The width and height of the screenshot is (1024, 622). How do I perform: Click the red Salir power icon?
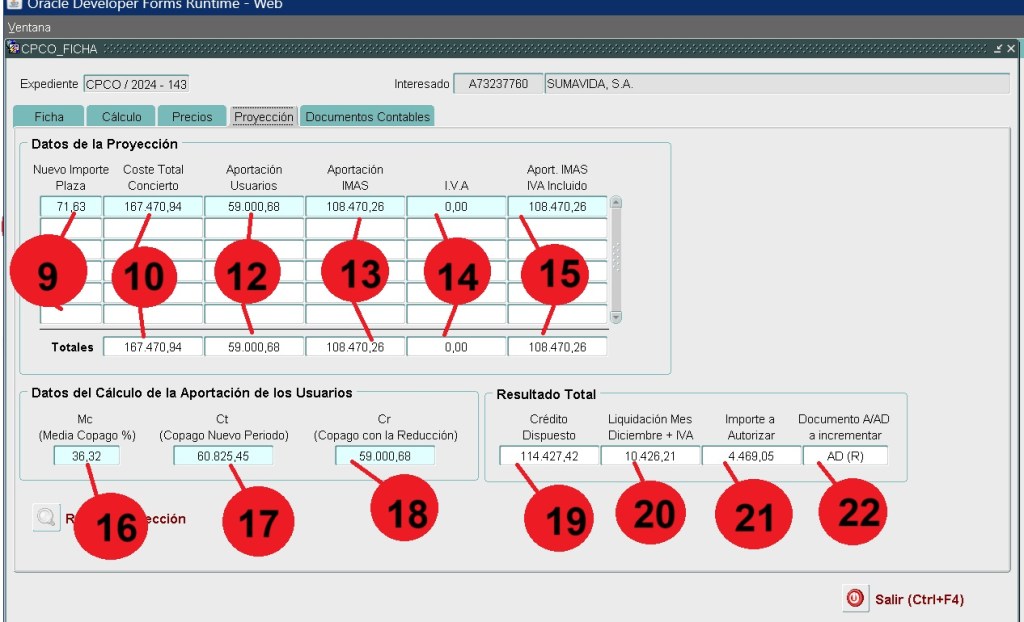coord(855,599)
